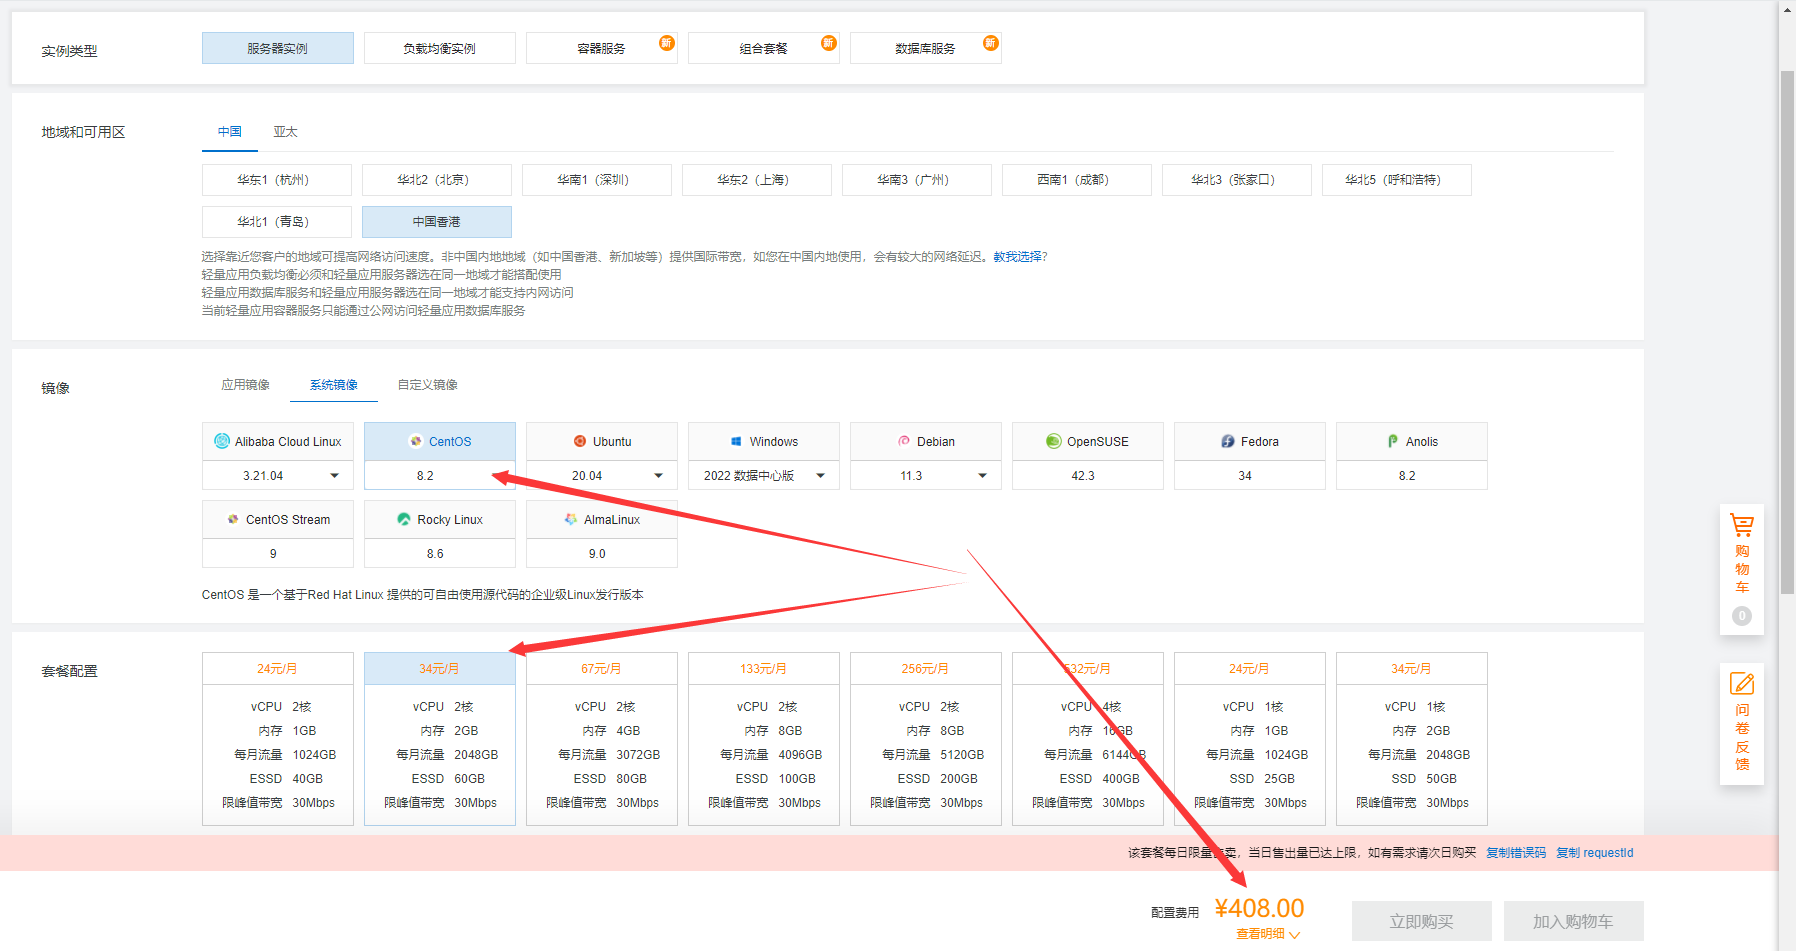Screen dimensions: 1796x951
Task: Select CentOS version 8.2 field
Action: coord(440,476)
